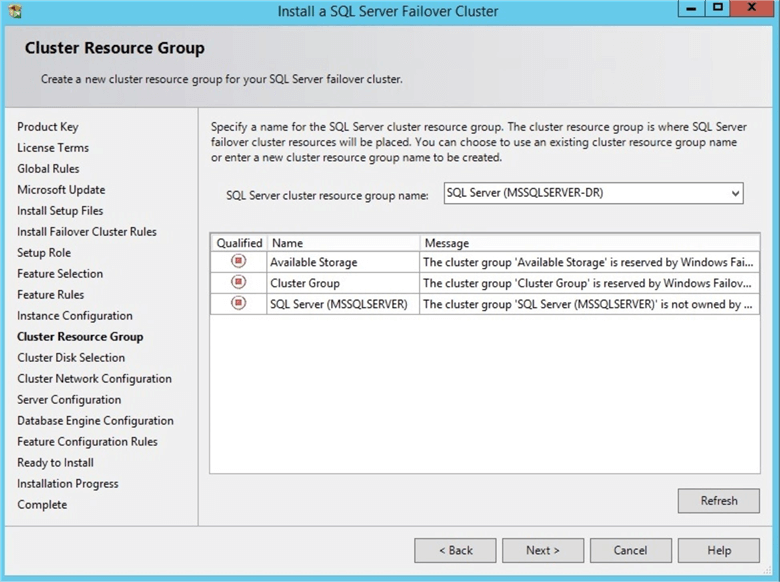Screen dimensions: 780x582
Task: Select the Feature Configuration Rules step
Action: click(87, 442)
